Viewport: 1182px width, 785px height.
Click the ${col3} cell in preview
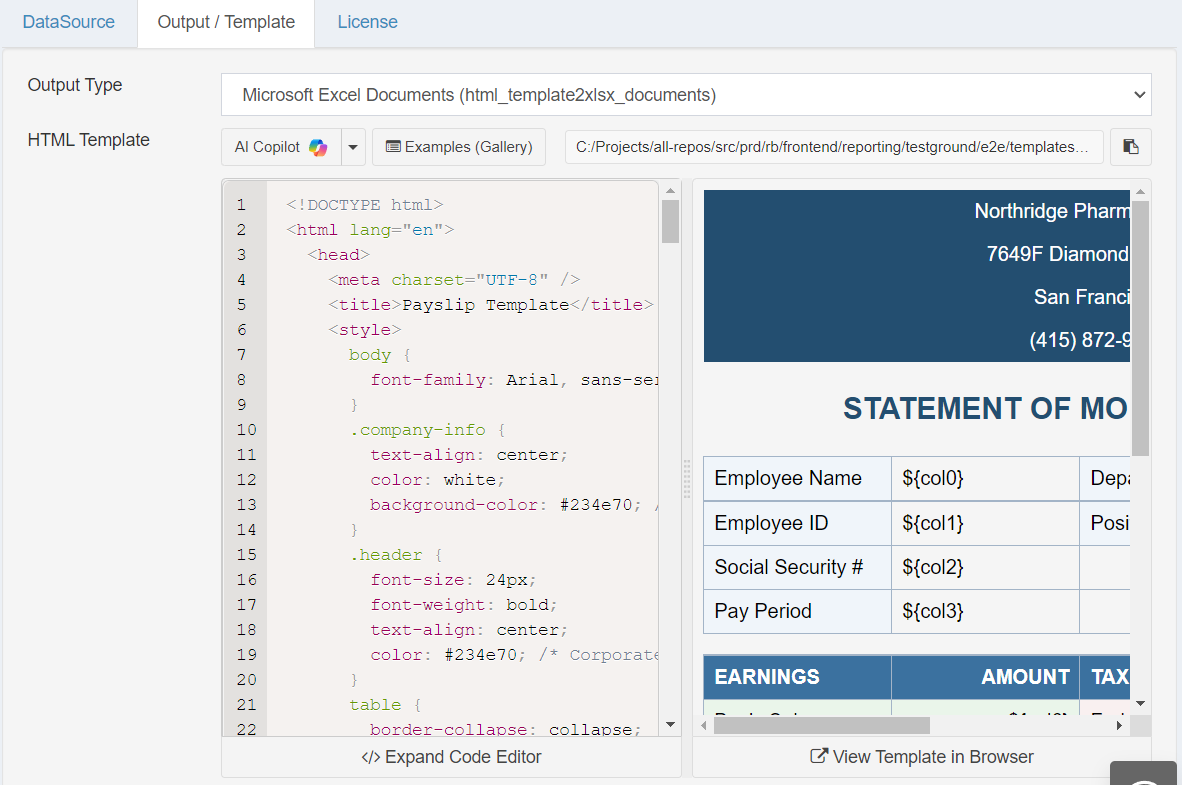[x=985, y=612]
